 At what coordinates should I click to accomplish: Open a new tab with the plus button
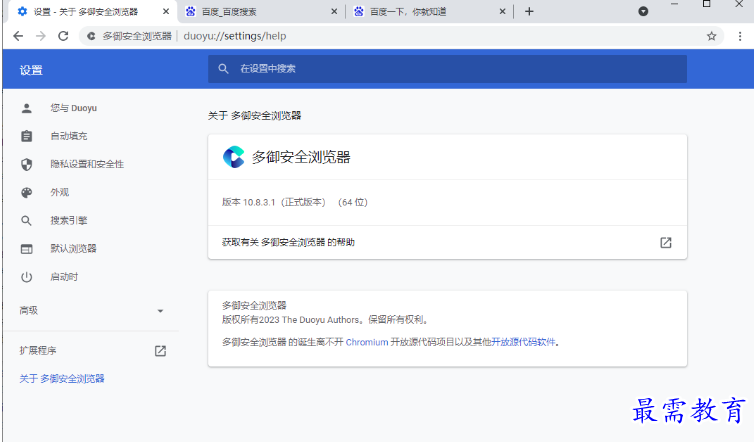[529, 11]
